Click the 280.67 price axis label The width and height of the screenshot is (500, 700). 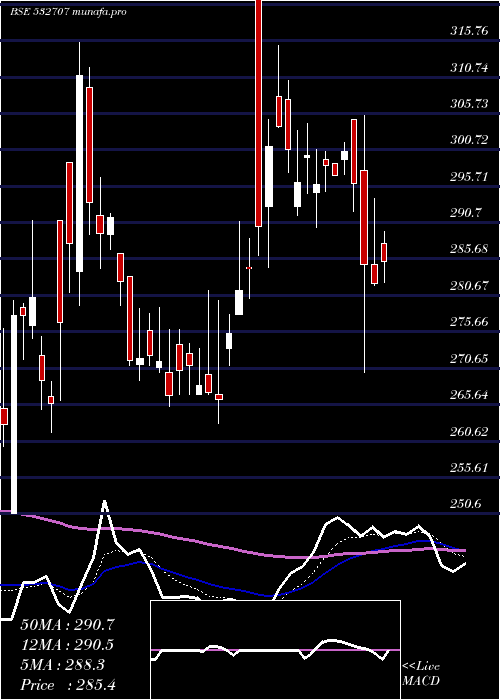(468, 285)
